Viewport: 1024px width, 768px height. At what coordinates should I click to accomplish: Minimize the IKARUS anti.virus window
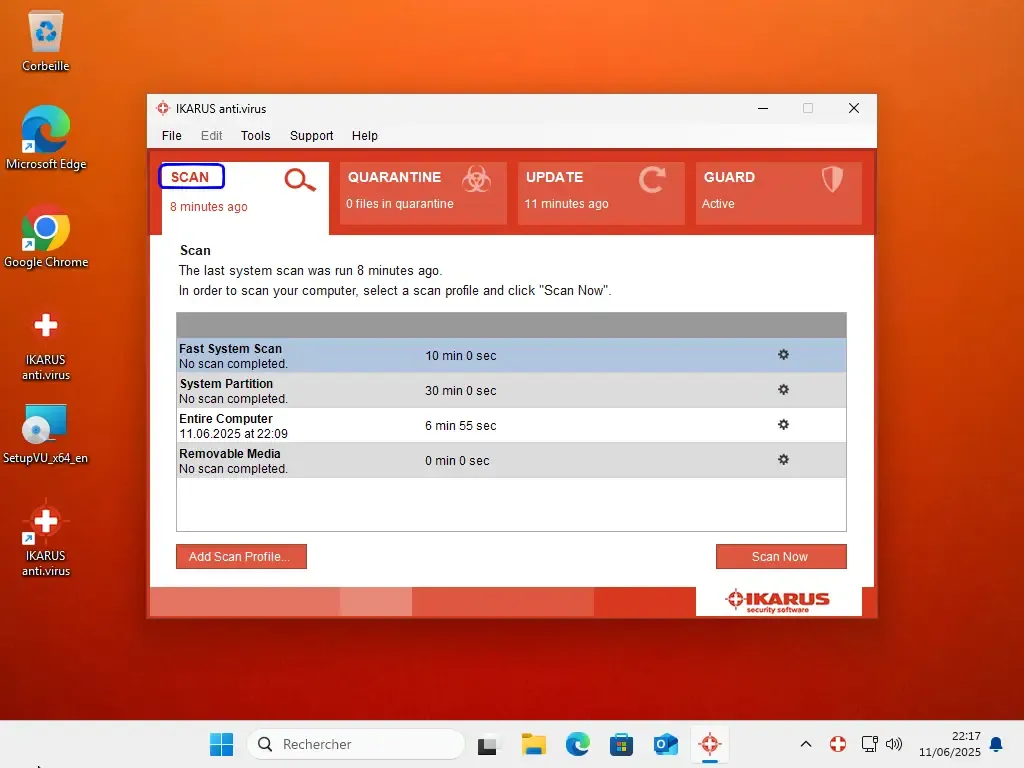tap(763, 108)
